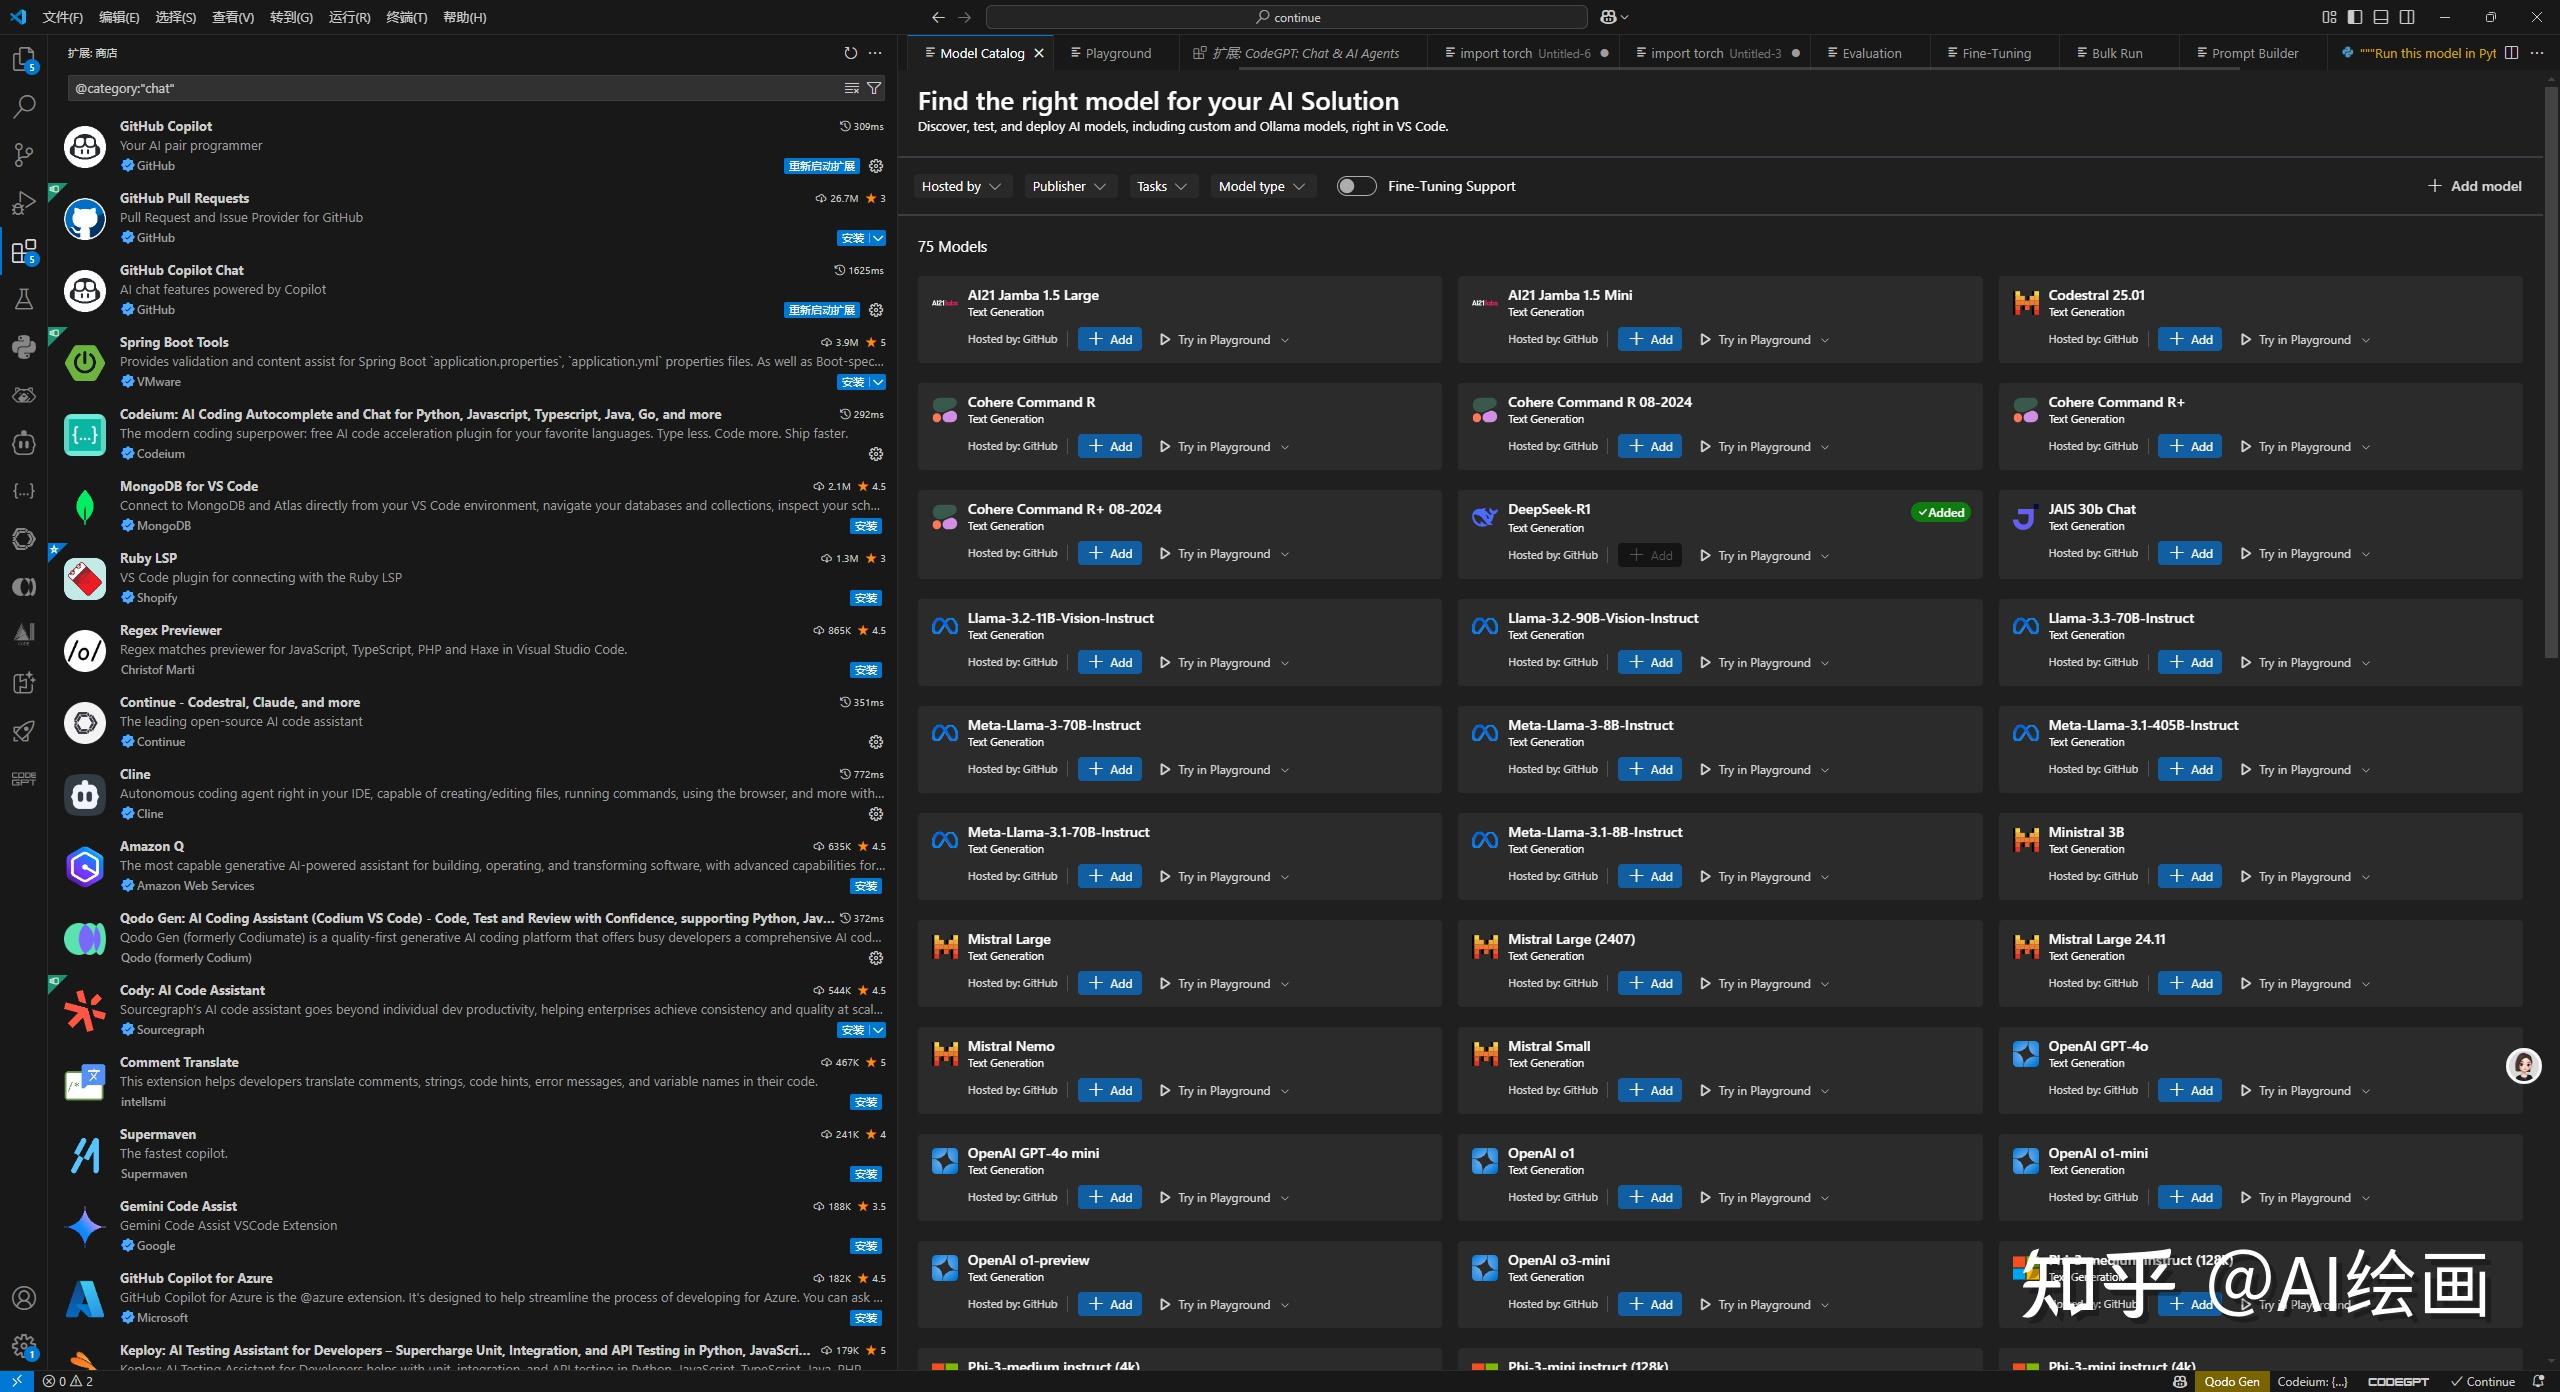Install the Ruby LSP extension
This screenshot has width=2560, height=1392.
(x=864, y=597)
